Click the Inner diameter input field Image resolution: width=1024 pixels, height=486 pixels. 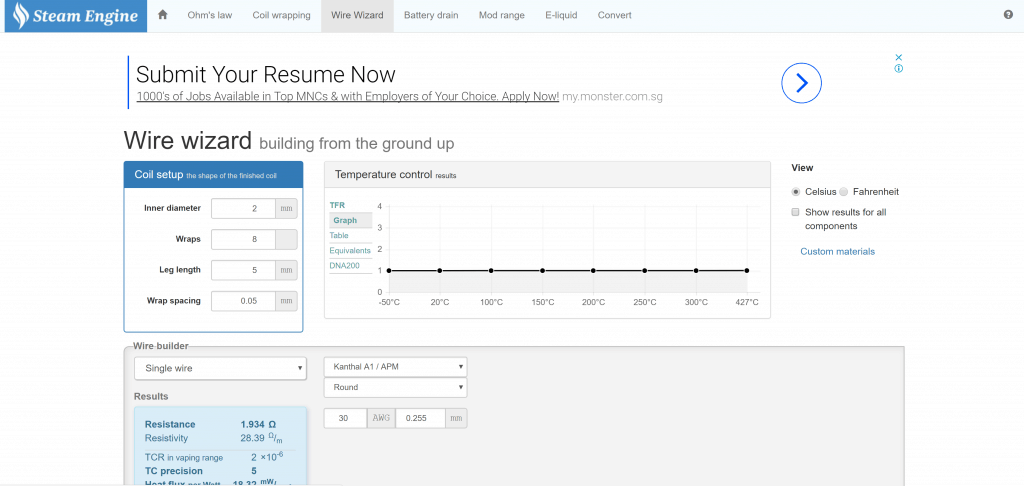[243, 208]
